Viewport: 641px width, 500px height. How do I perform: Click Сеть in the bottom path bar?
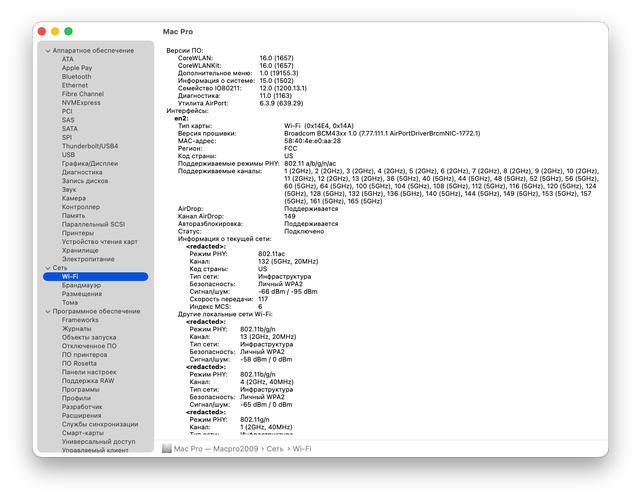[x=275, y=448]
